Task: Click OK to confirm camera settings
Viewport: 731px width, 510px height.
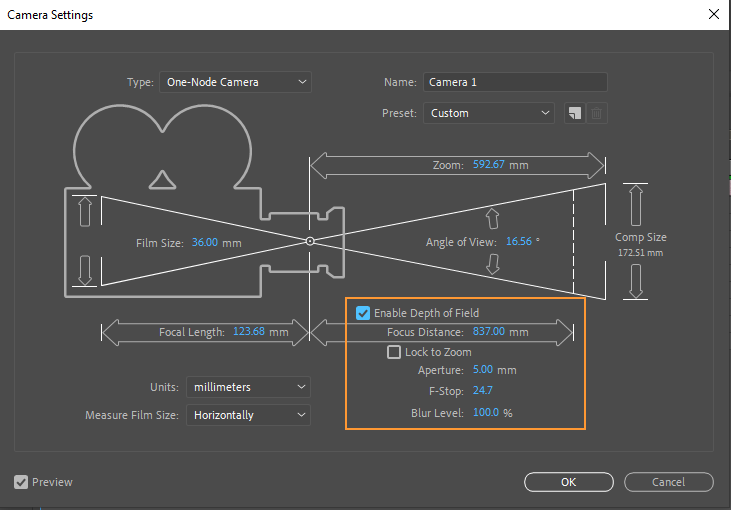Action: (x=569, y=482)
